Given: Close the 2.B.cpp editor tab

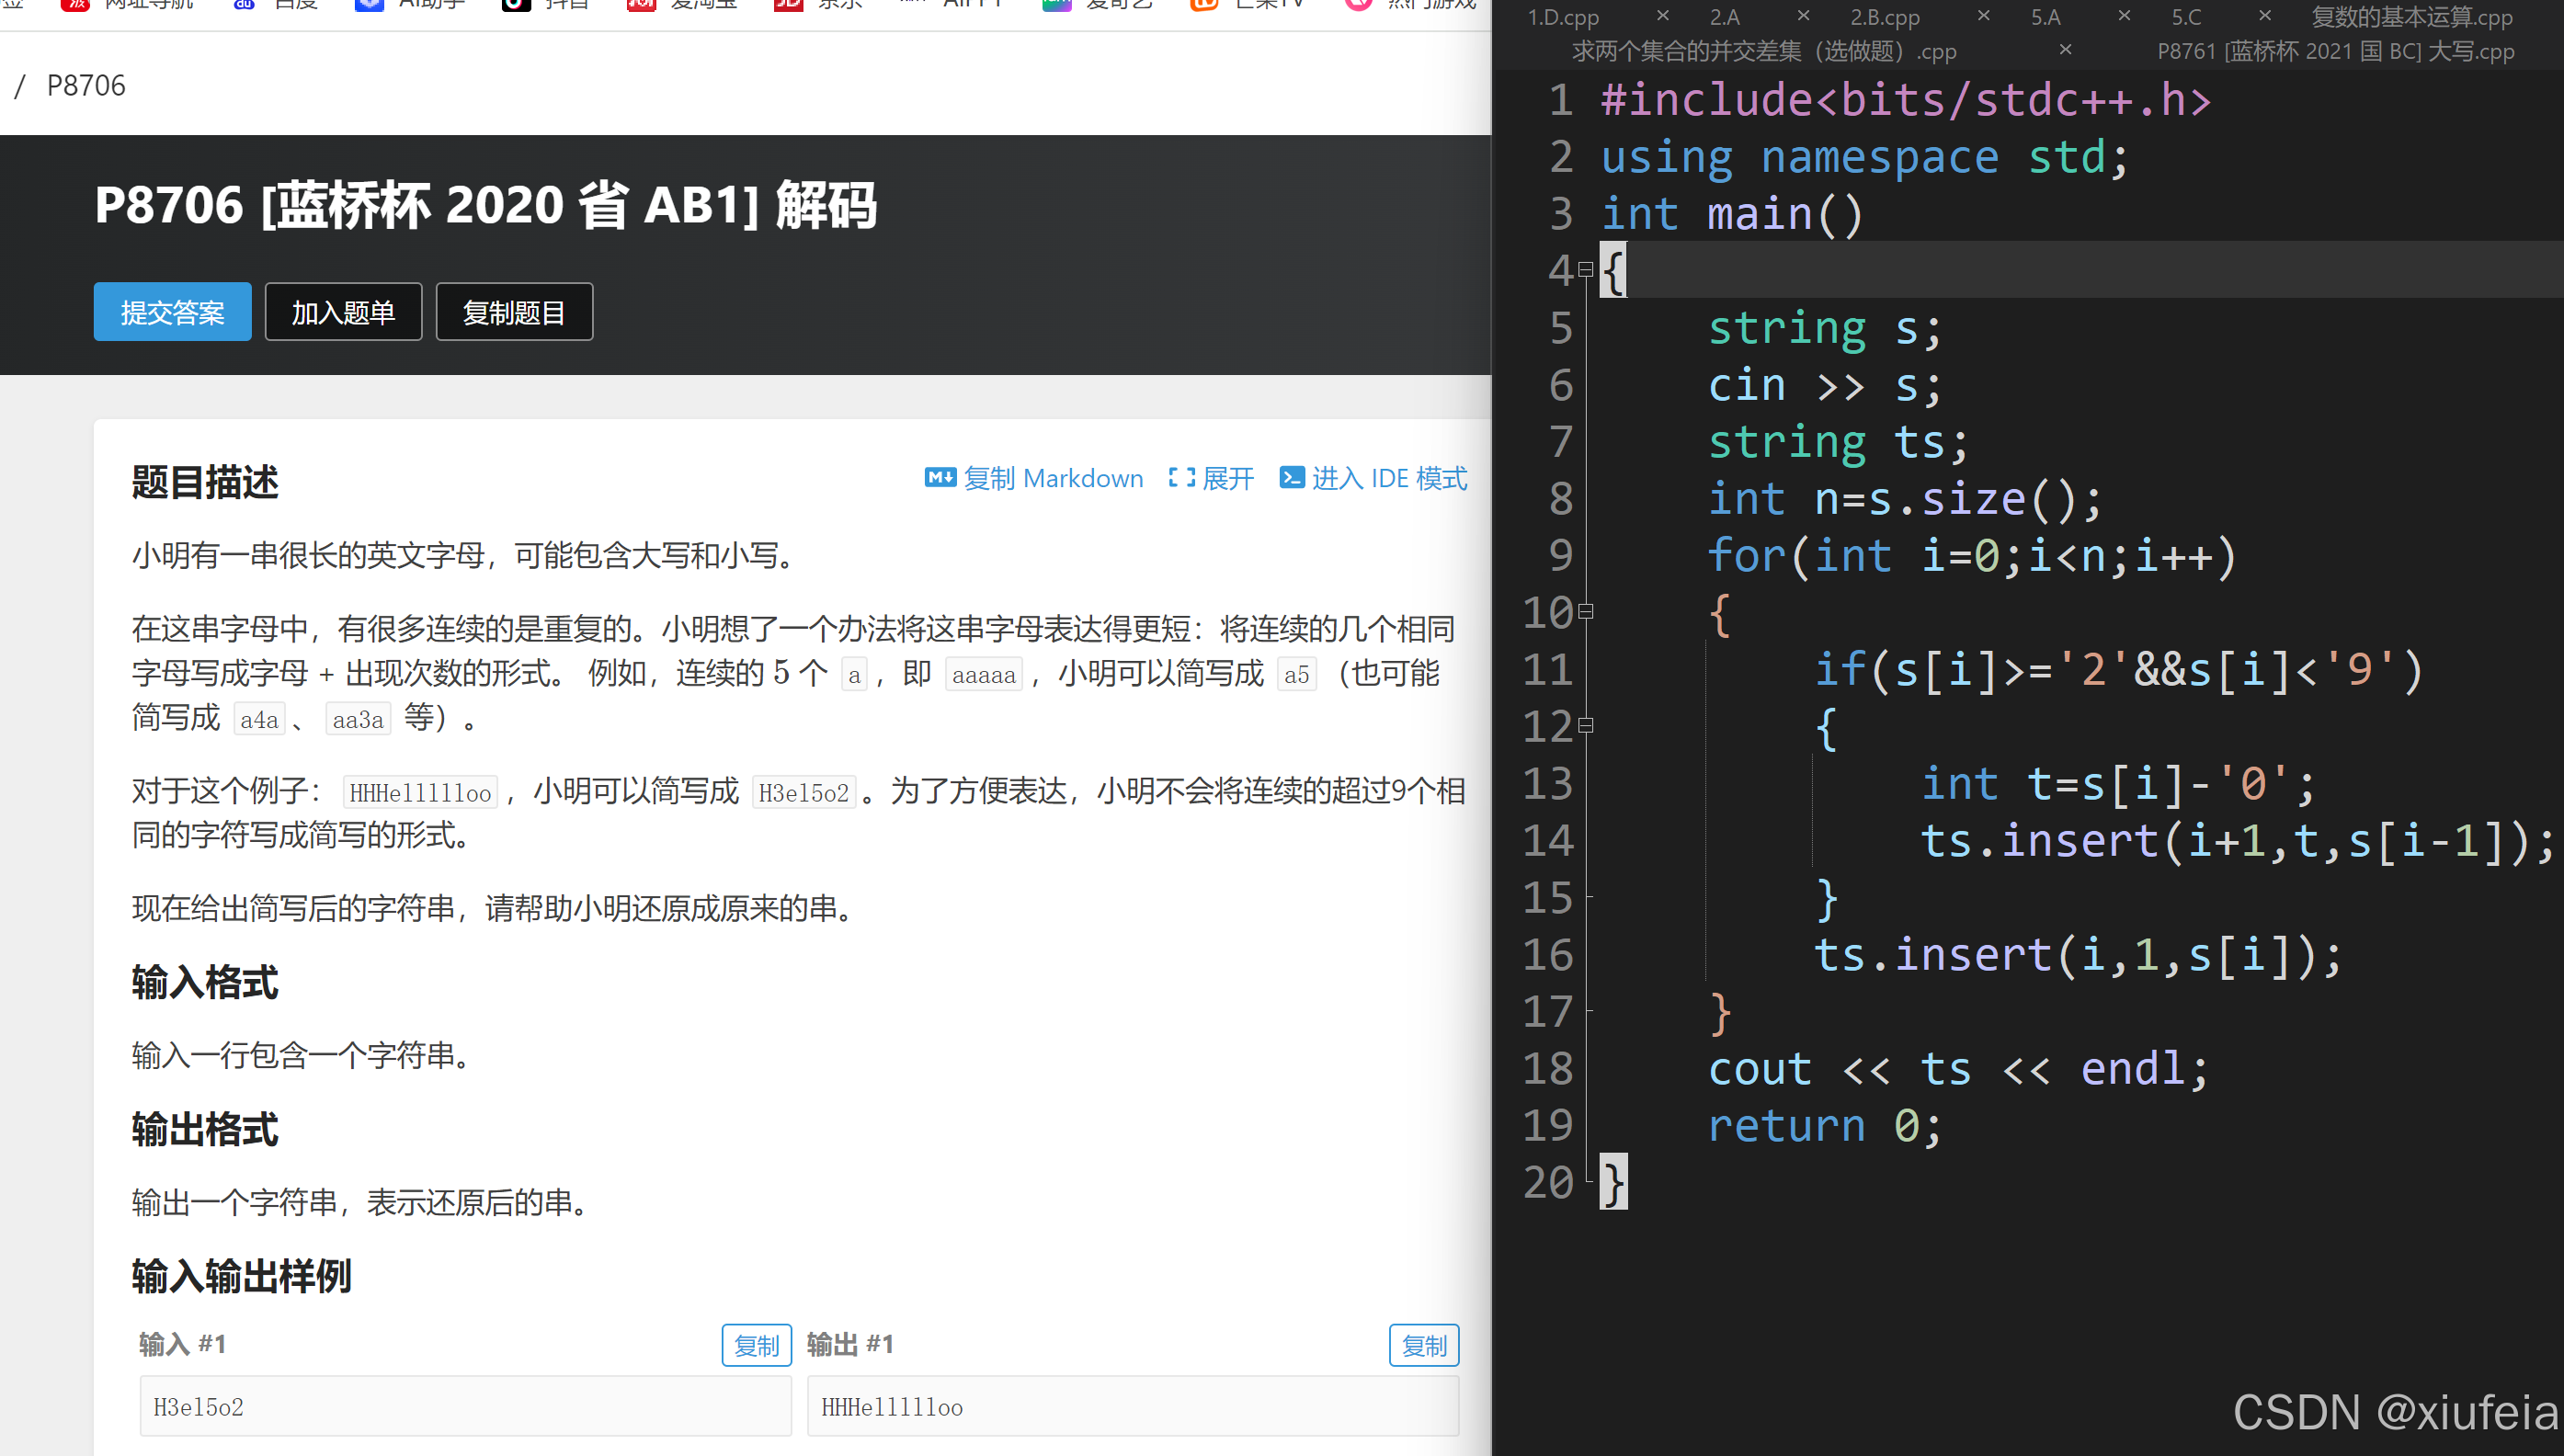Looking at the screenshot, I should [1984, 16].
